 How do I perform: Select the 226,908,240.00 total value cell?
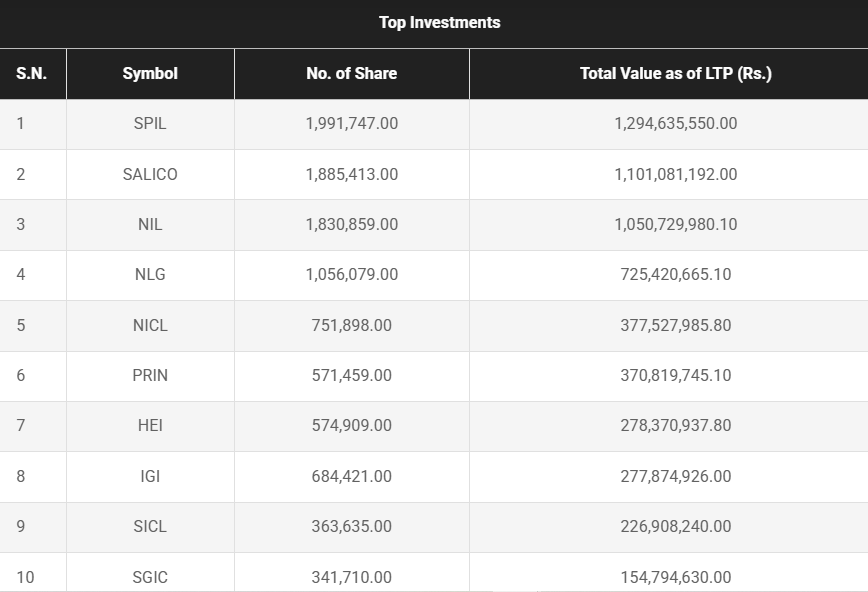pos(675,526)
